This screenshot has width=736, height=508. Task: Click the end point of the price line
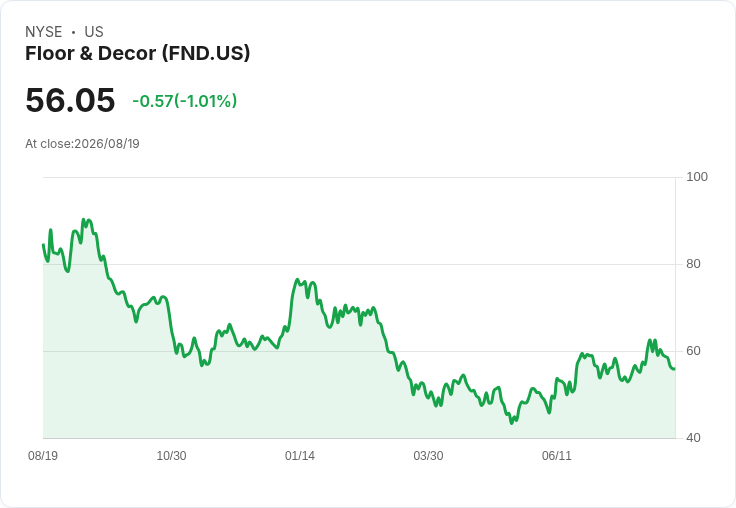pyautogui.click(x=675, y=369)
